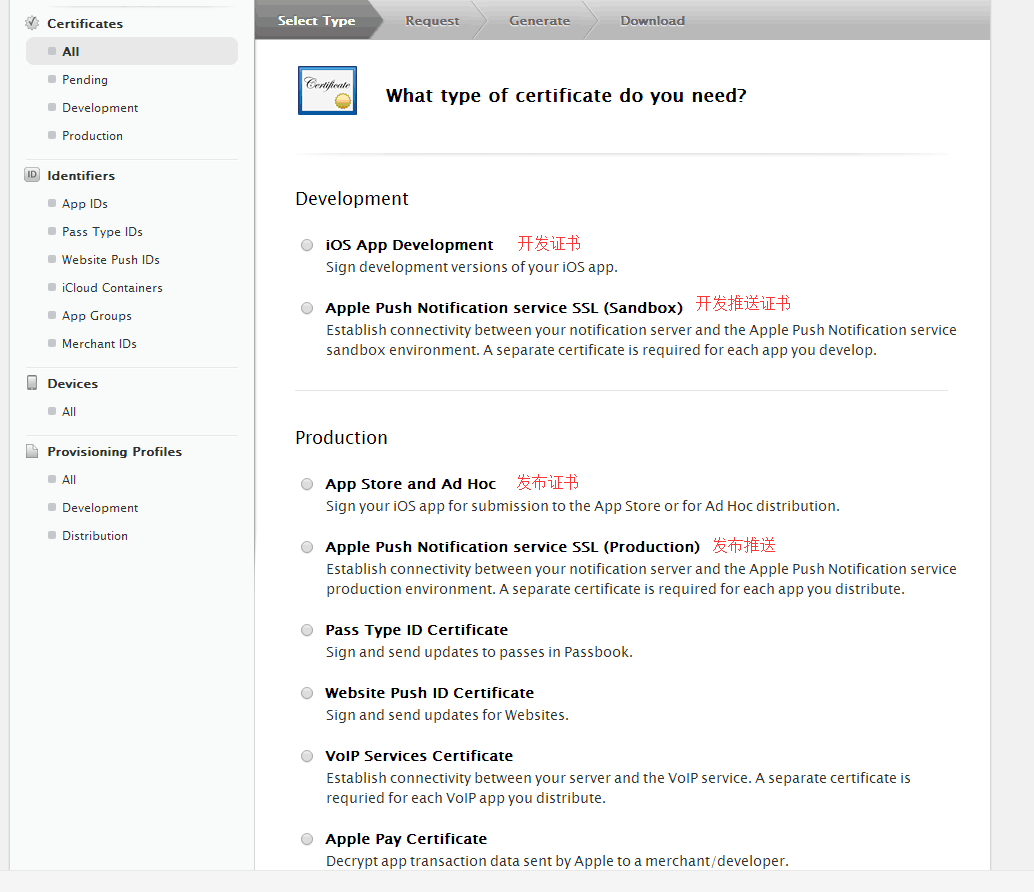The height and width of the screenshot is (892, 1034).
Task: Open App Groups
Action: (x=97, y=316)
